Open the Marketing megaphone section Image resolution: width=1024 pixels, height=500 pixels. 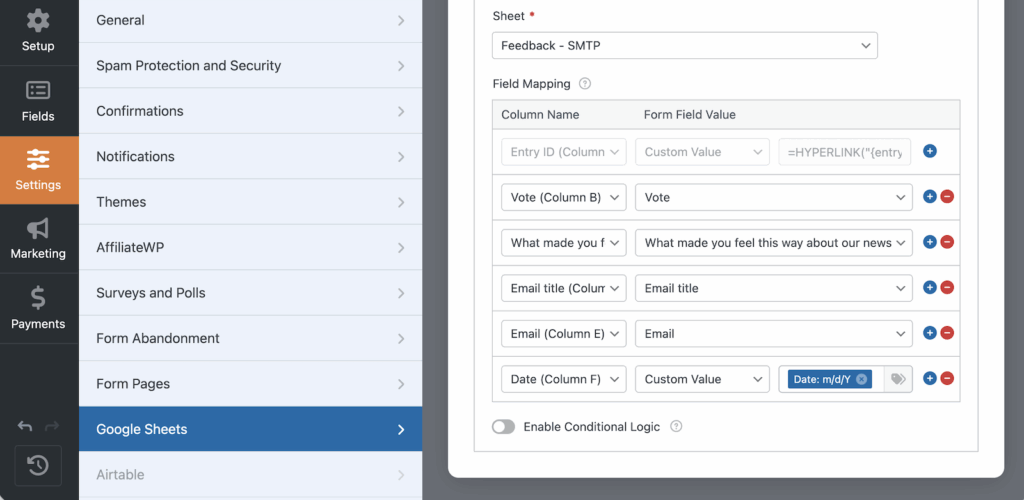(x=38, y=238)
